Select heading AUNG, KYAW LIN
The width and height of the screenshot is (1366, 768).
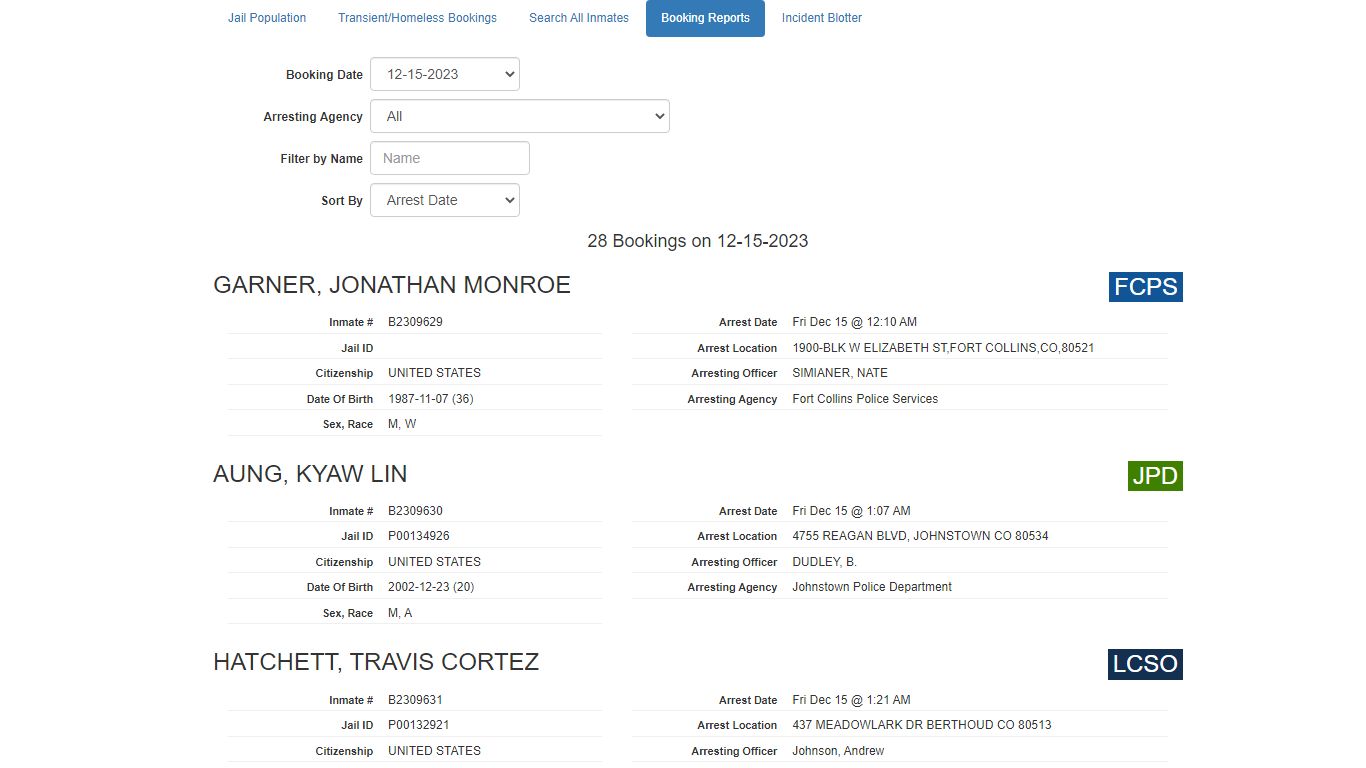click(310, 474)
